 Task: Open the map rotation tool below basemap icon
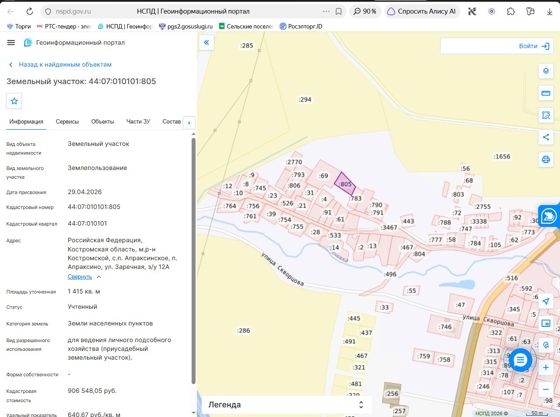[546, 345]
